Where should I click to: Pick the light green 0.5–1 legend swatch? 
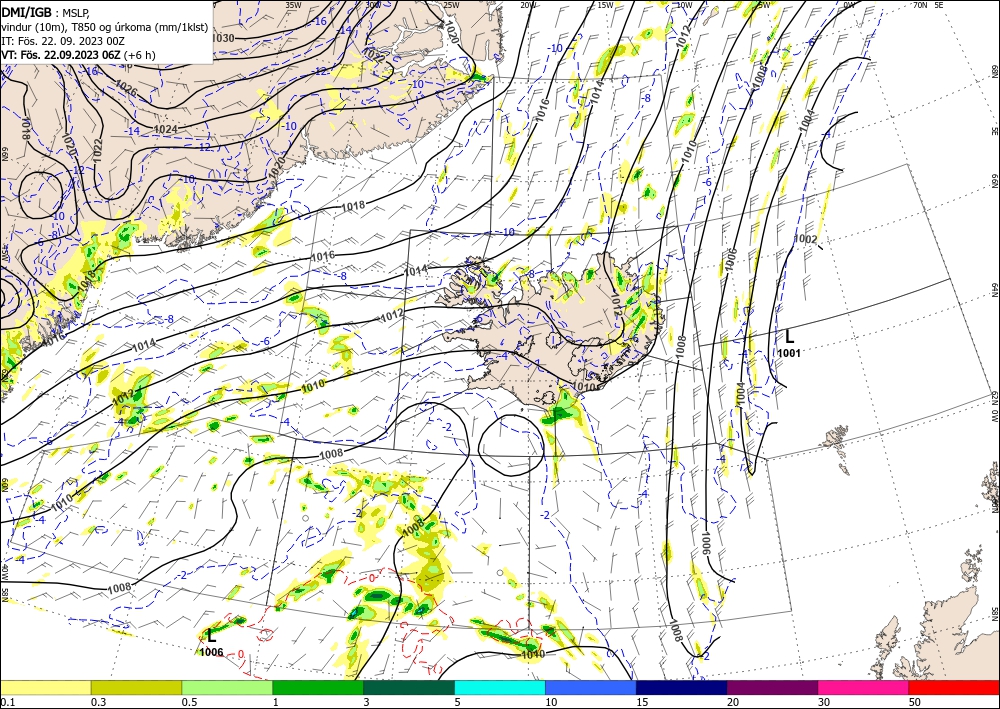pyautogui.click(x=227, y=687)
